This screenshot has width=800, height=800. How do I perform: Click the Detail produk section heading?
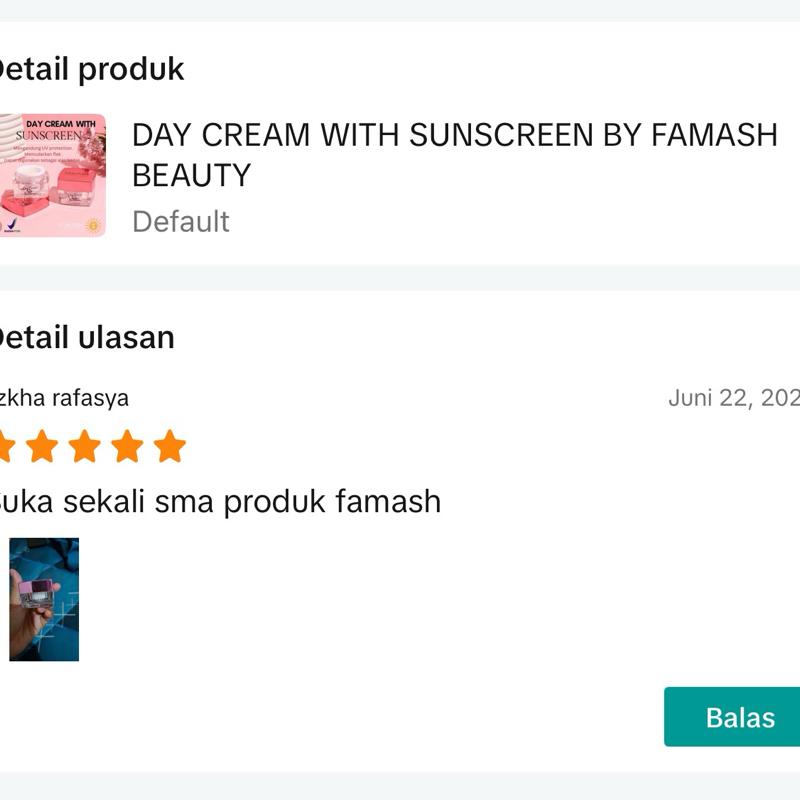pyautogui.click(x=90, y=70)
